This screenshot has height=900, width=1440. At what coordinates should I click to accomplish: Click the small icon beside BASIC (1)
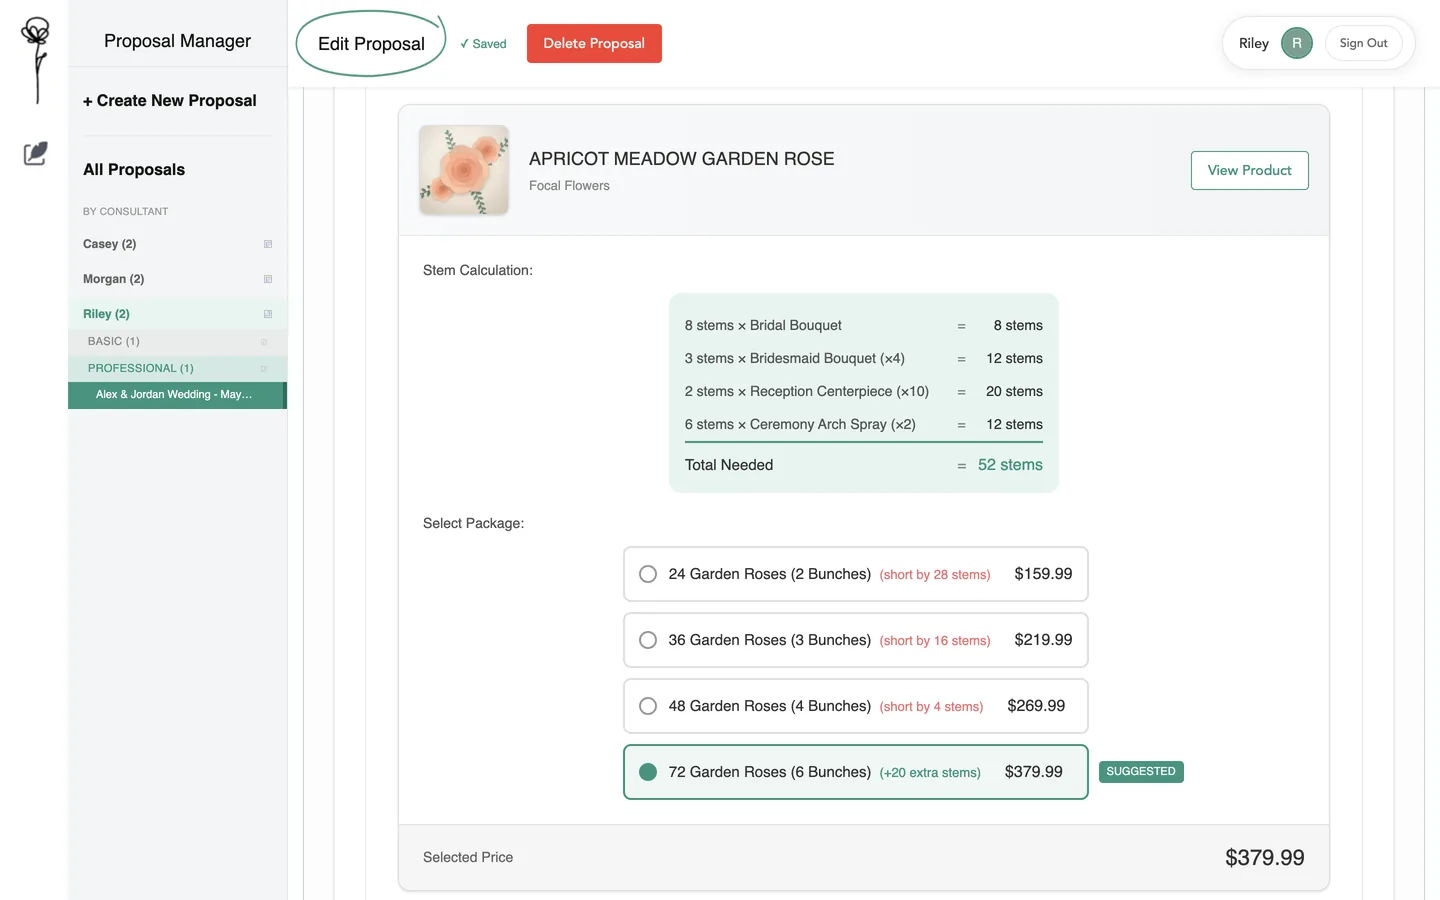(x=264, y=342)
